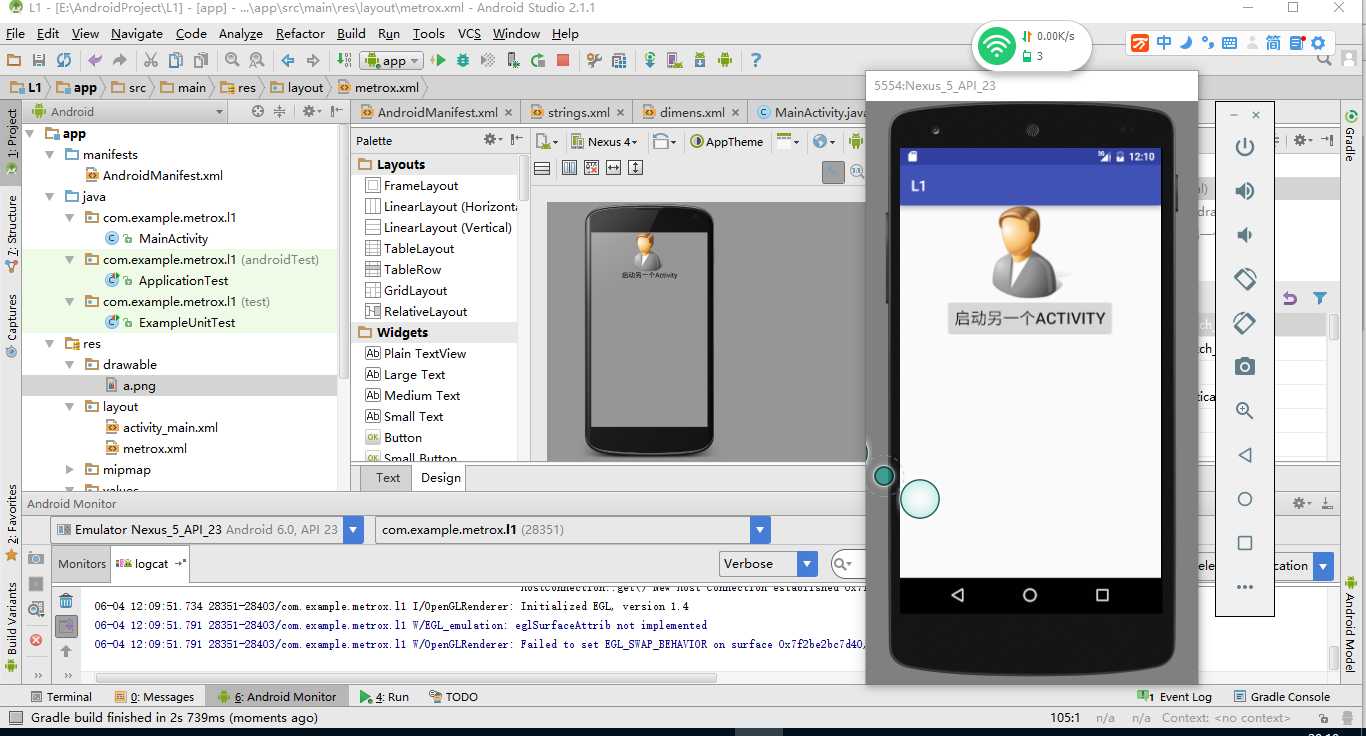1366x736 pixels.
Task: Click emulator power button
Action: [x=1245, y=147]
